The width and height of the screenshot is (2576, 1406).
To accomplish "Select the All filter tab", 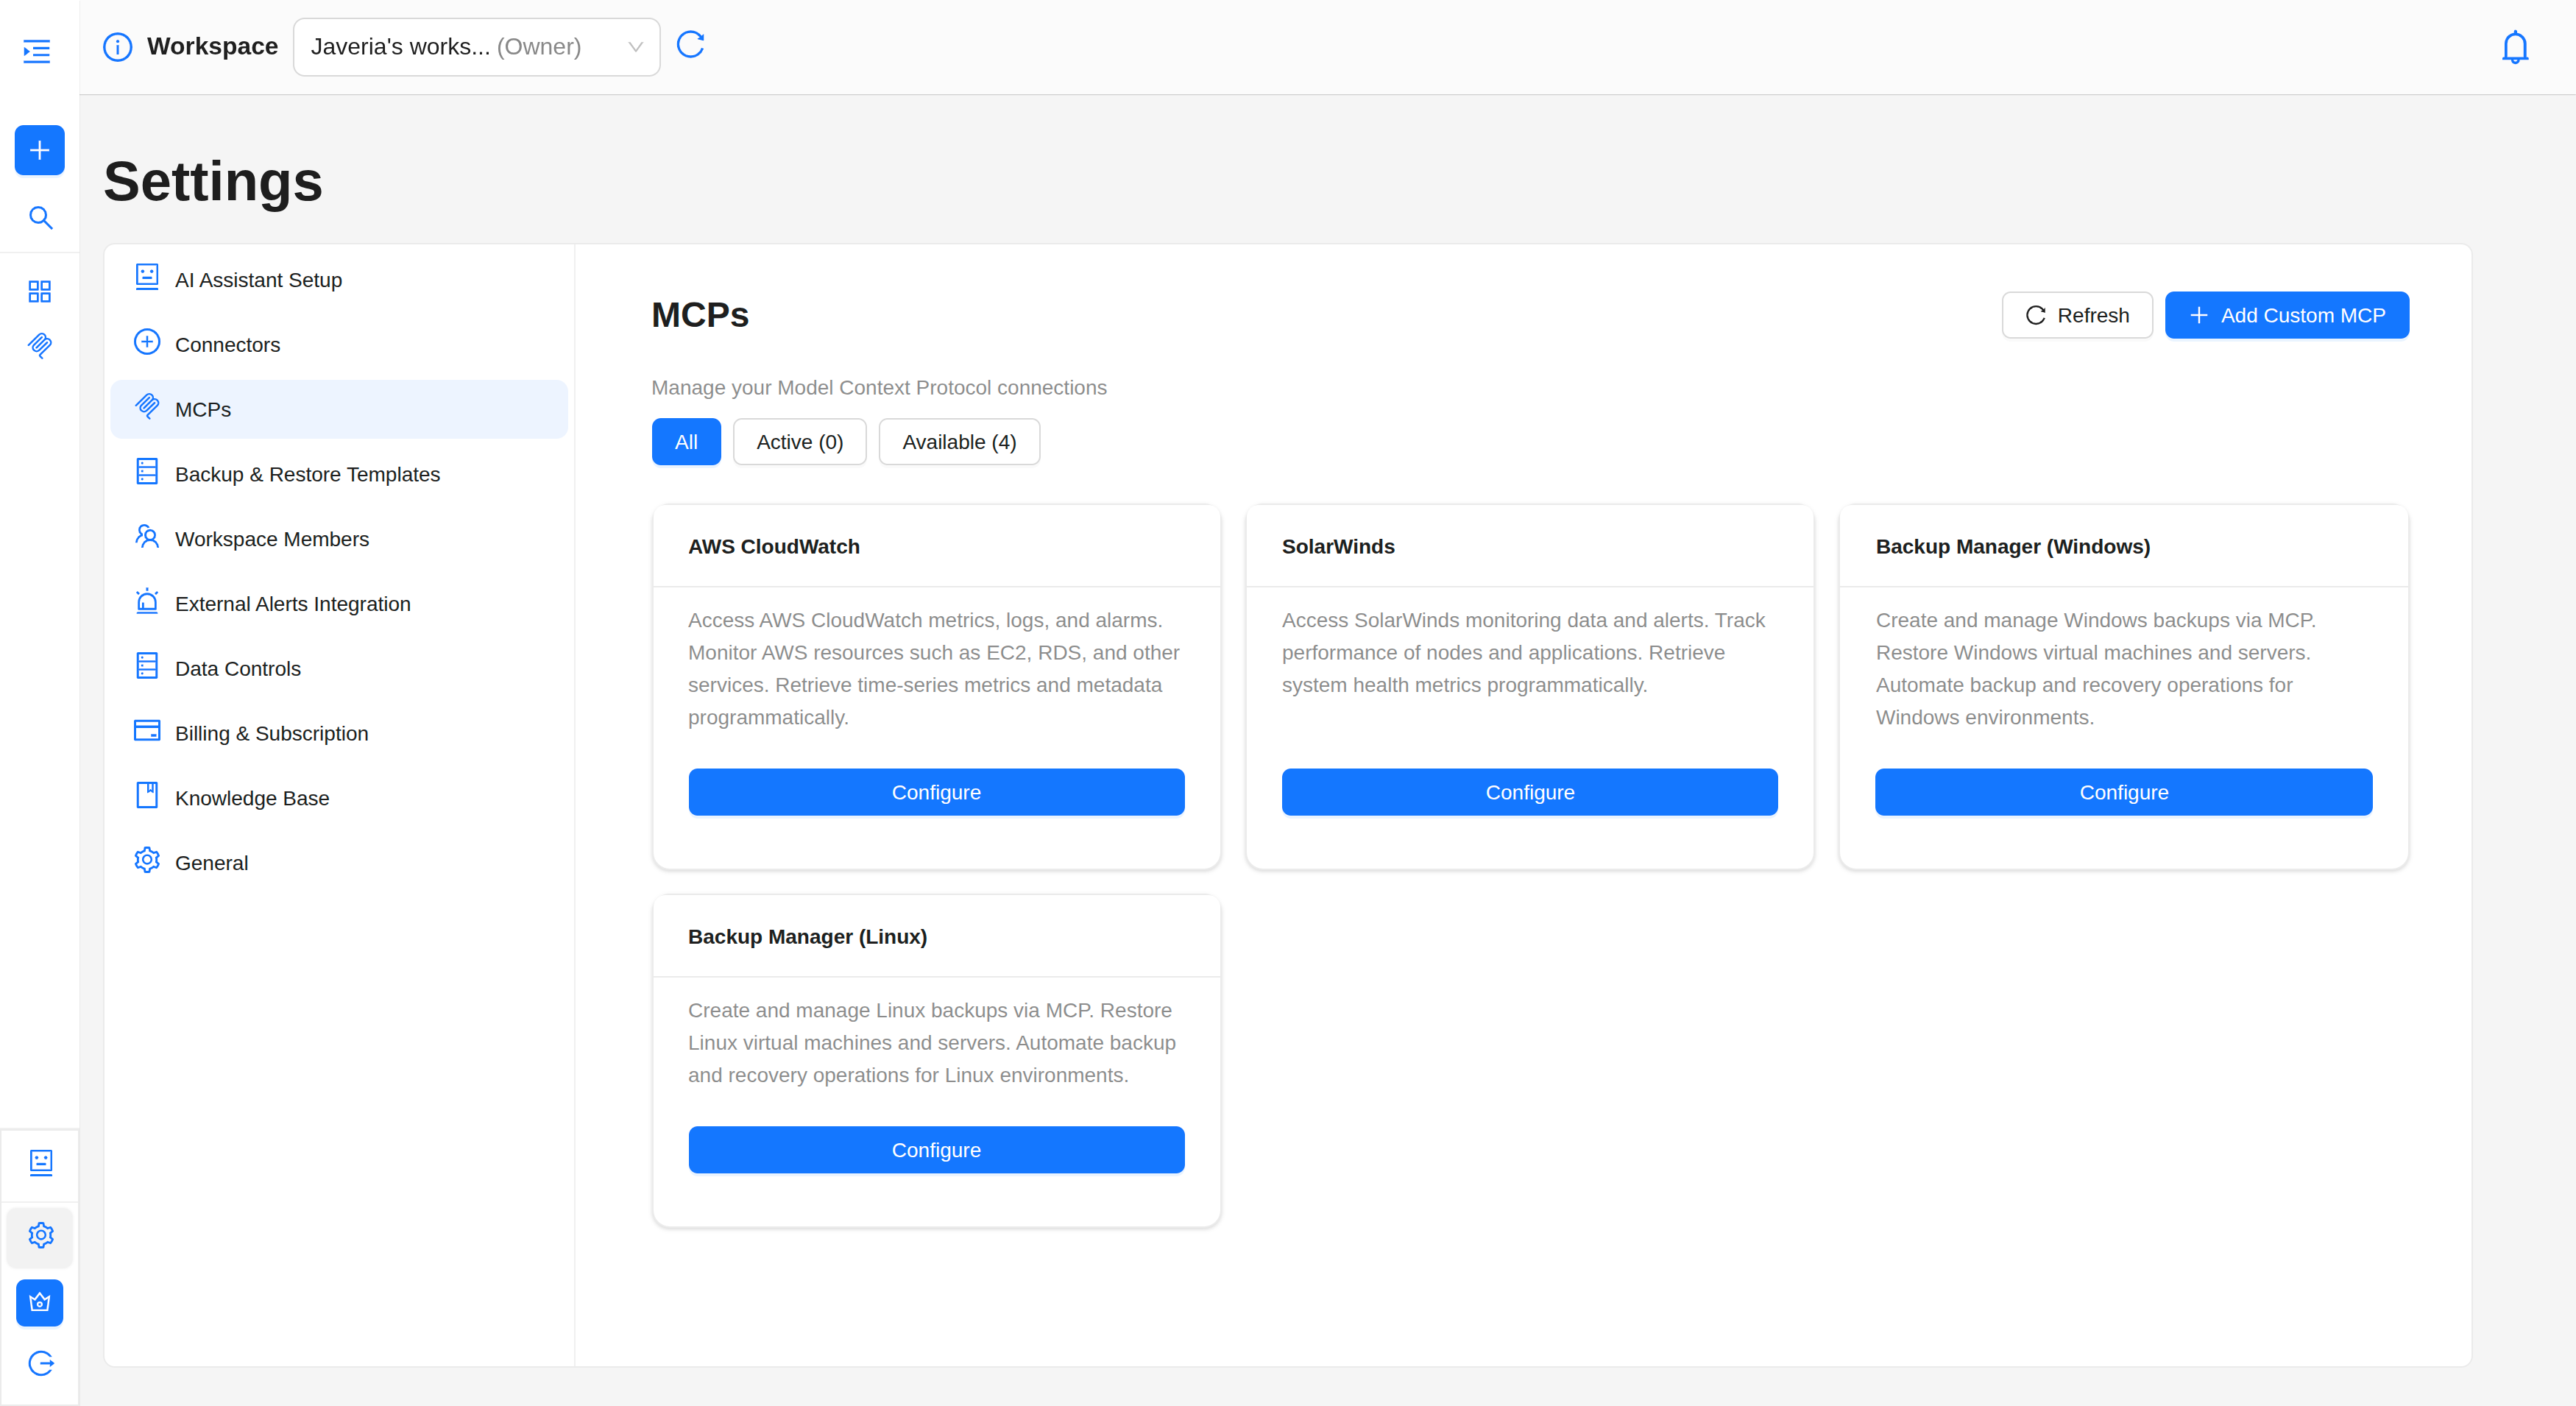I will tap(686, 442).
